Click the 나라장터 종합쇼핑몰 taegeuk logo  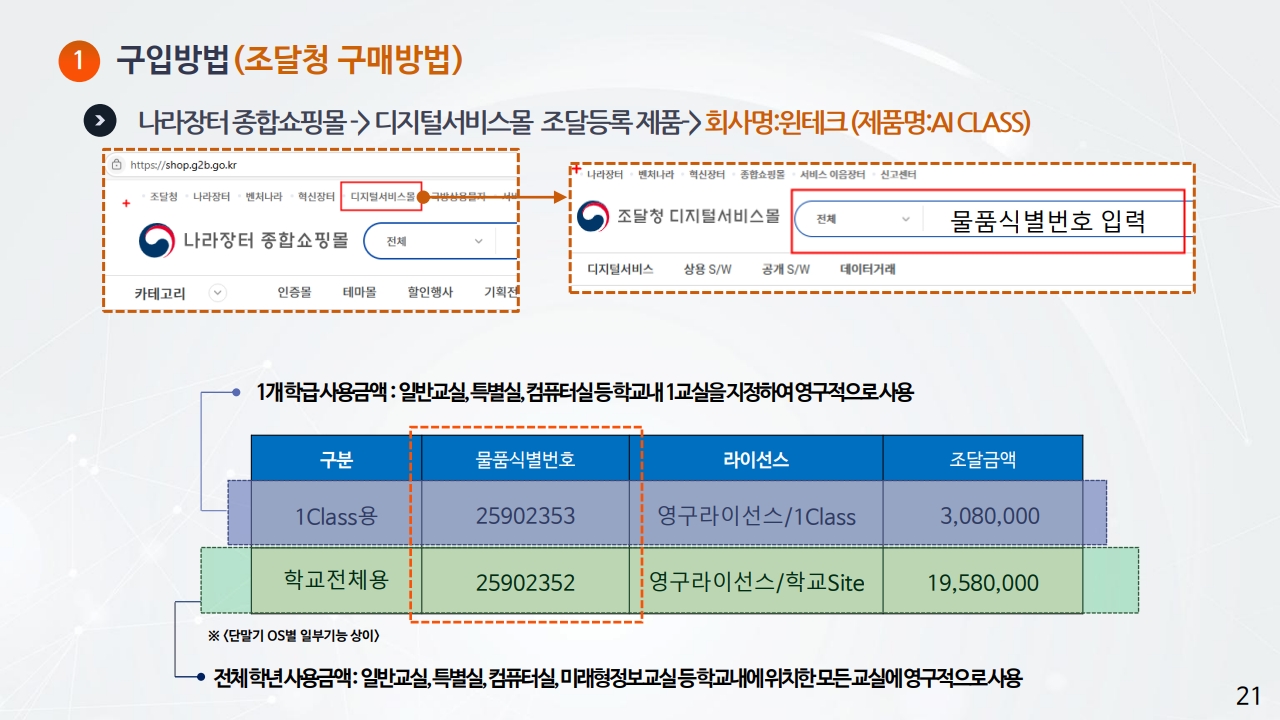click(x=155, y=240)
